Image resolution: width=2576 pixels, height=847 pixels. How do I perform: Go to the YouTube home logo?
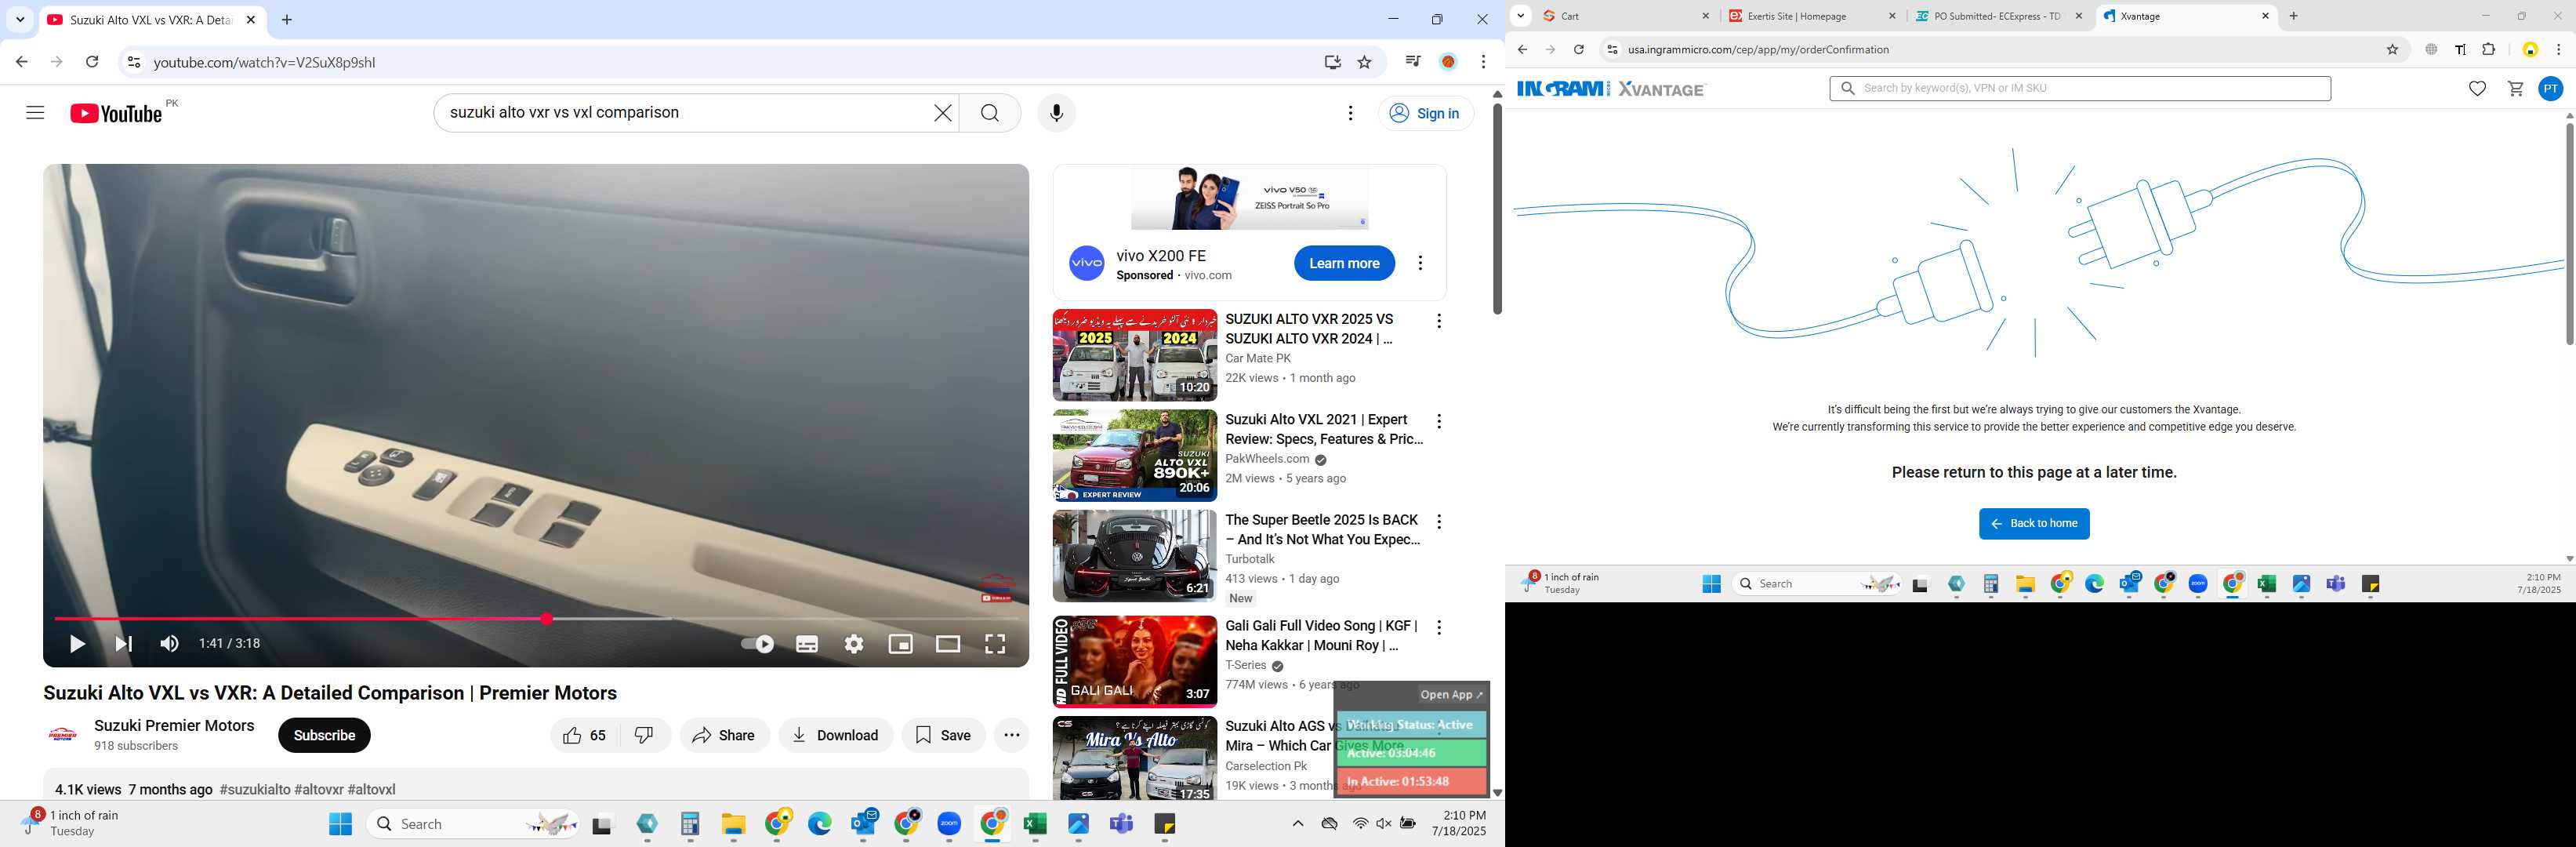116,113
